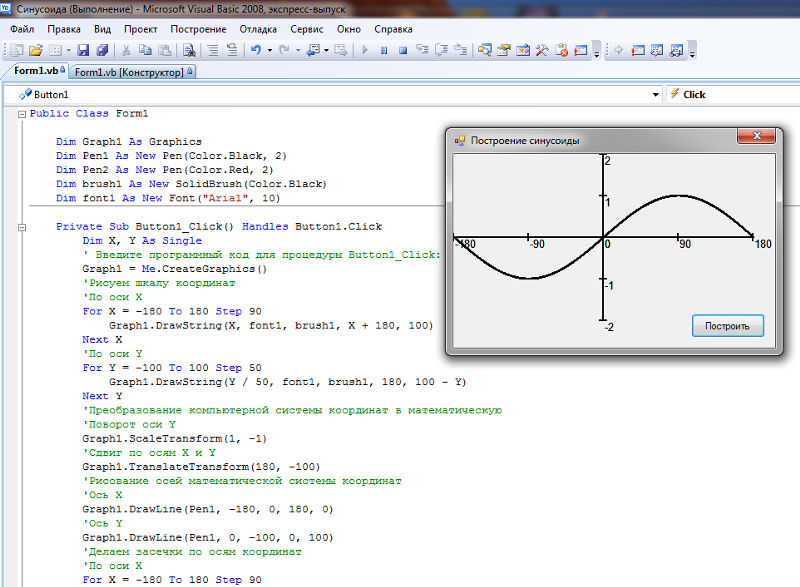
Task: Click the Show Next Statement arrow icon
Action: [x=619, y=50]
